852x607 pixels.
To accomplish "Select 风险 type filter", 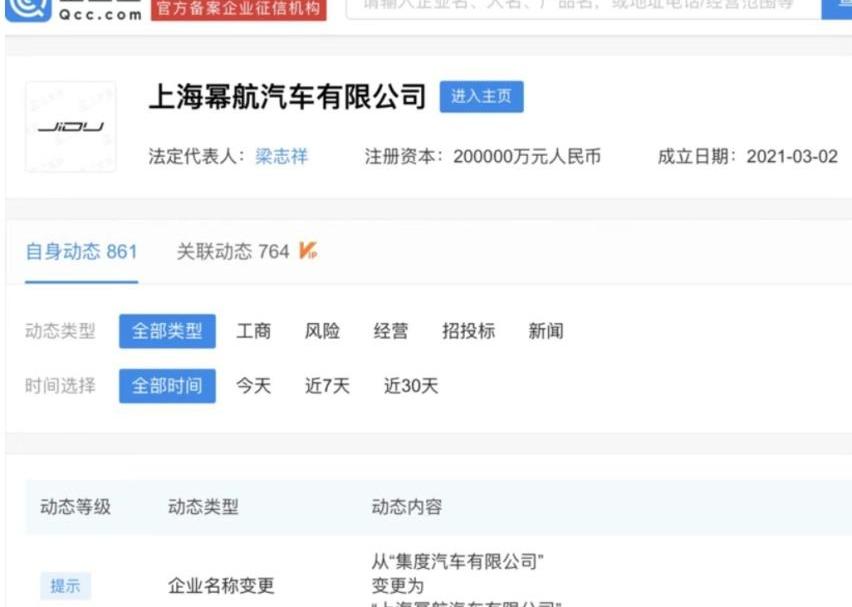I will coord(322,332).
